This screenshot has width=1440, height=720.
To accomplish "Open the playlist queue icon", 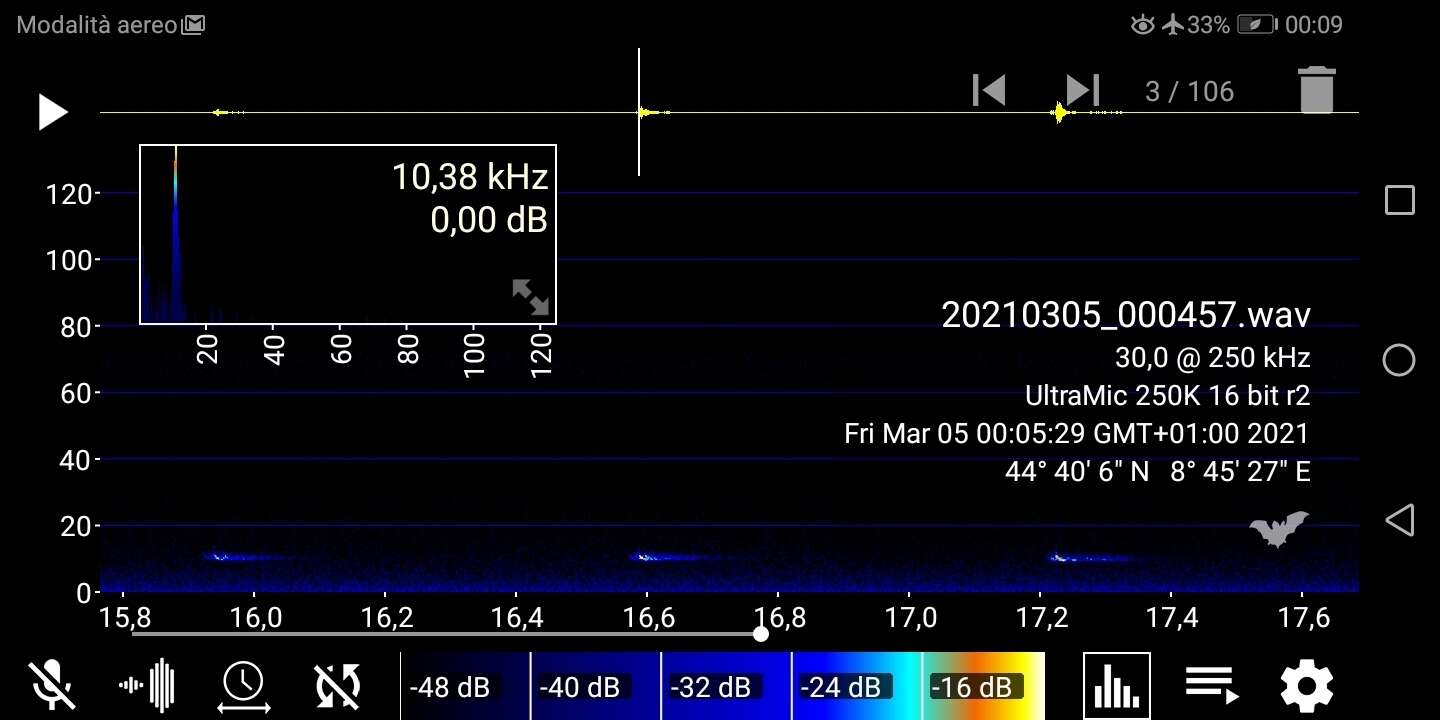I will tap(1212, 685).
